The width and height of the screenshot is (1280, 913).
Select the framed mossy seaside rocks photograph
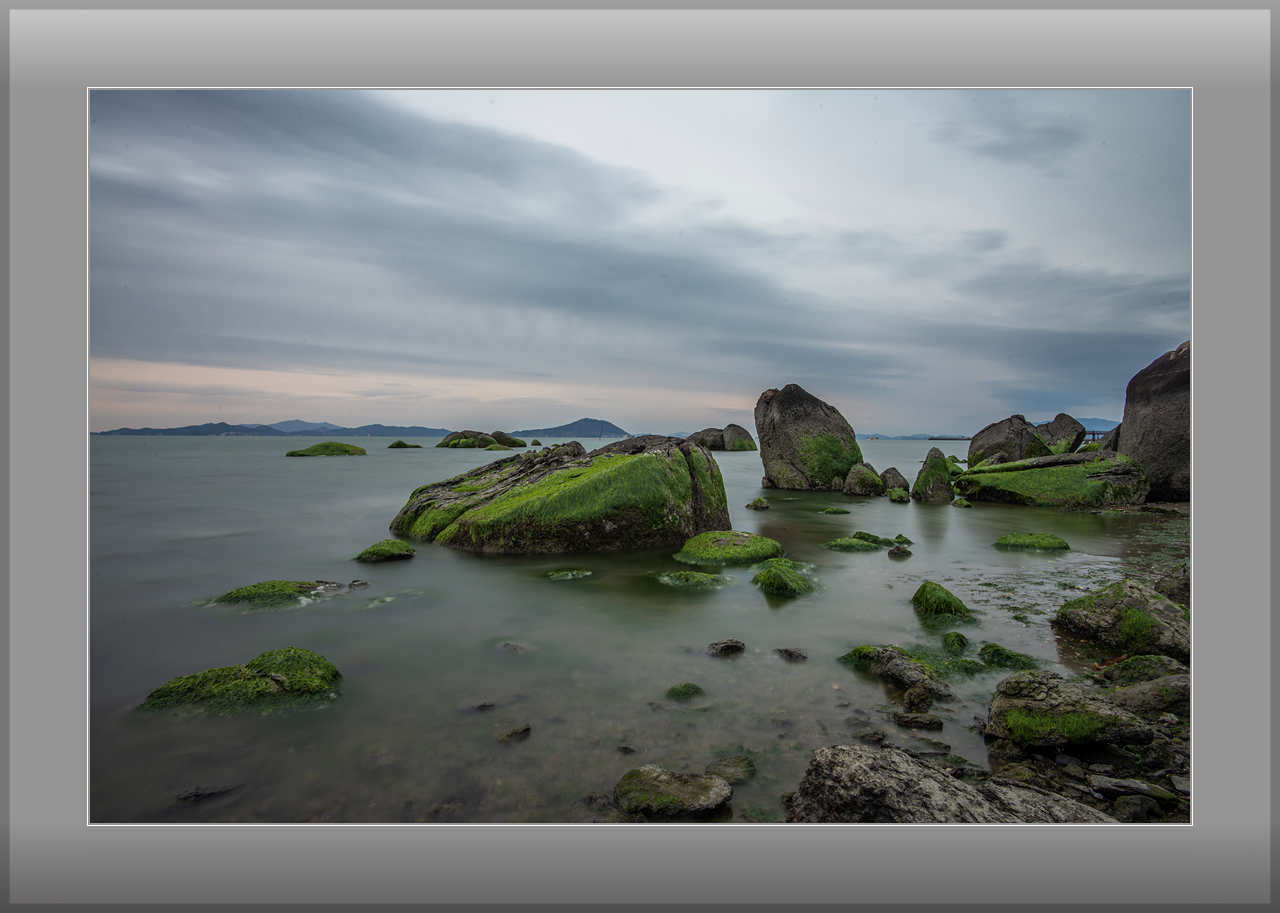pyautogui.click(x=640, y=456)
